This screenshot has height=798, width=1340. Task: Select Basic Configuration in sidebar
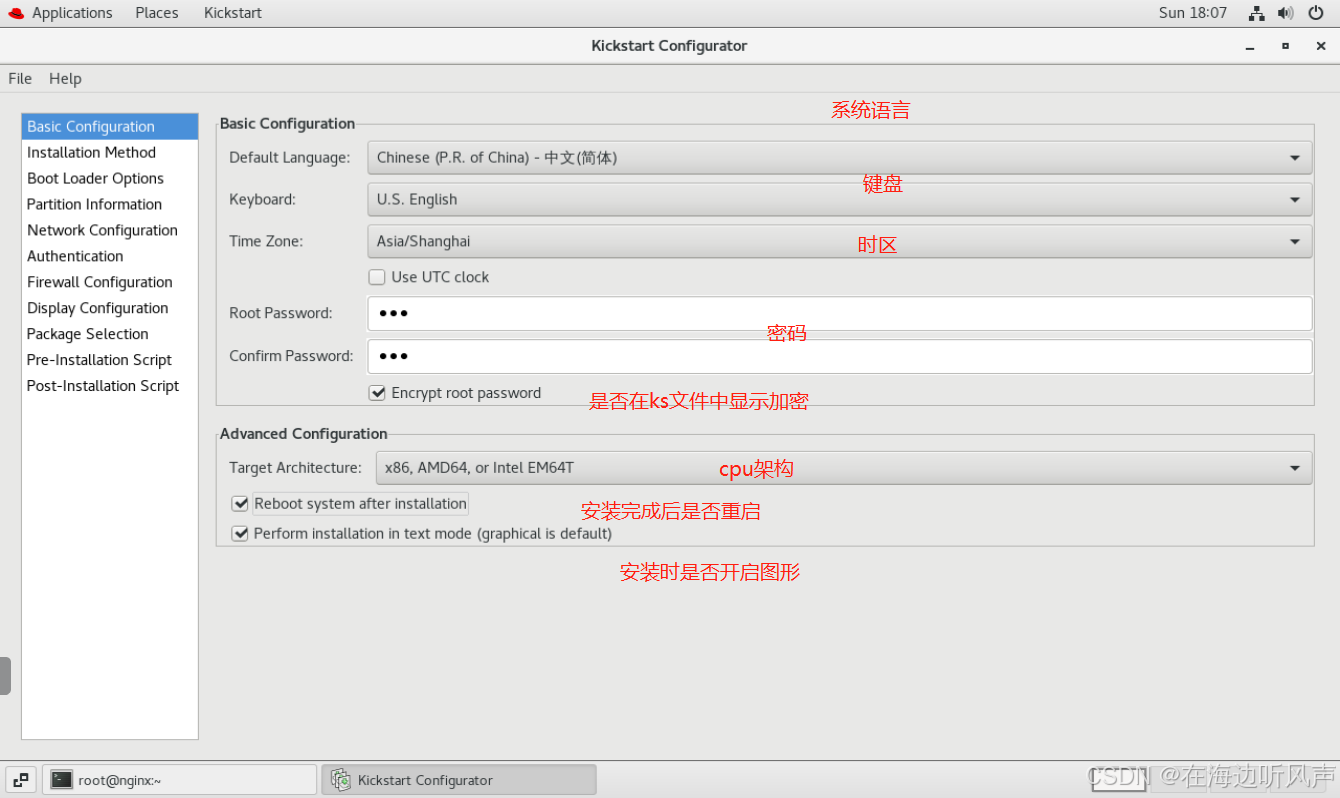pos(110,127)
